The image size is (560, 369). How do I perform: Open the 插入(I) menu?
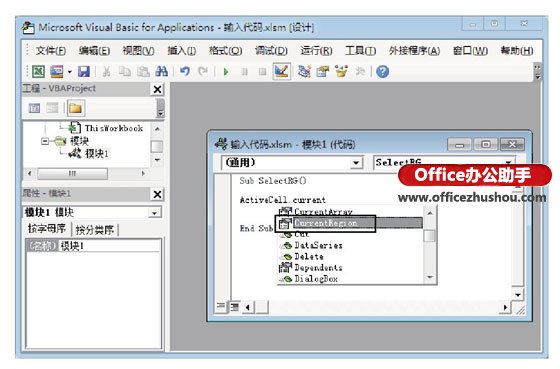click(x=182, y=51)
